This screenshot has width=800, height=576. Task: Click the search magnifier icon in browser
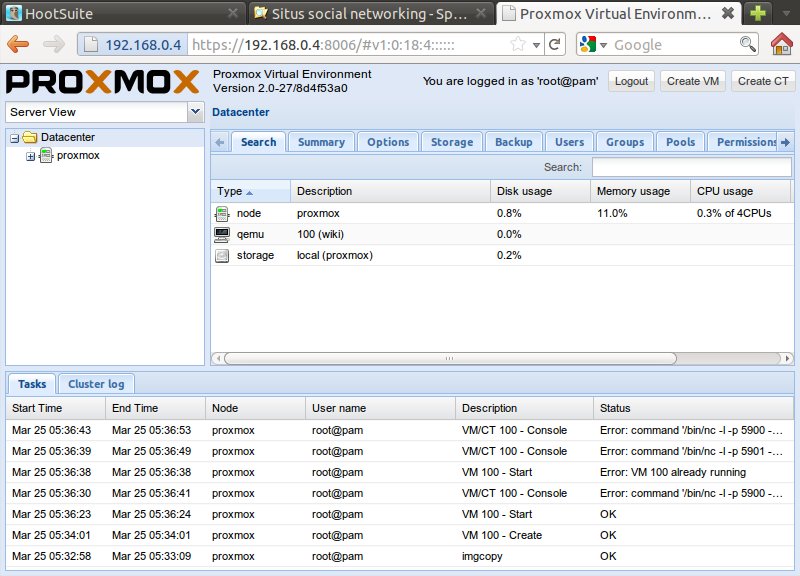(747, 44)
